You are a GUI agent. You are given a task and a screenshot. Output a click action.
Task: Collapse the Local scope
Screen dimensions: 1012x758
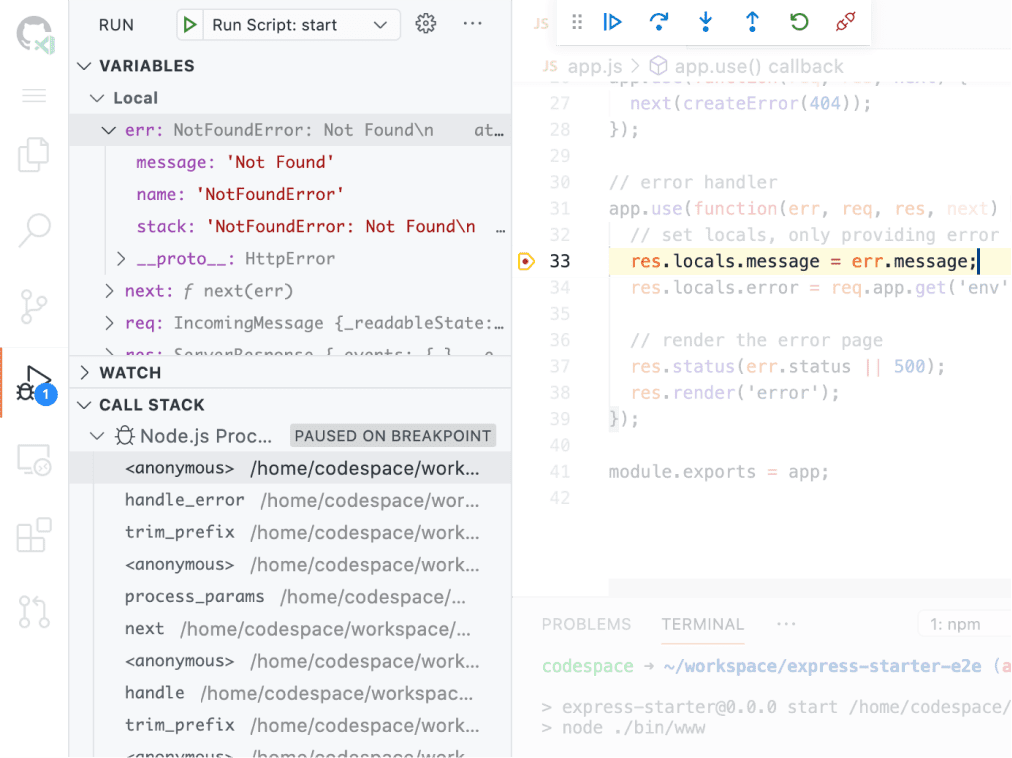pyautogui.click(x=97, y=98)
